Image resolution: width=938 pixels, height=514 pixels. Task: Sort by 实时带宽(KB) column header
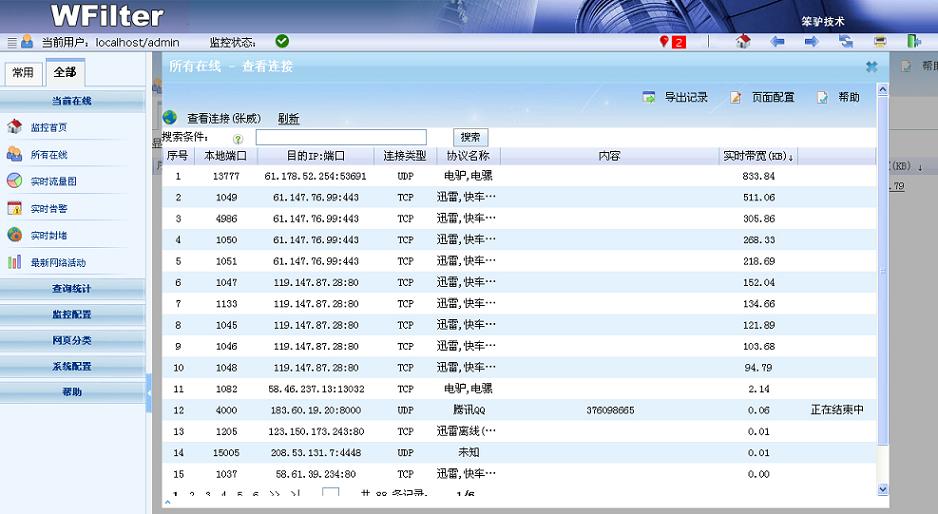click(x=757, y=157)
